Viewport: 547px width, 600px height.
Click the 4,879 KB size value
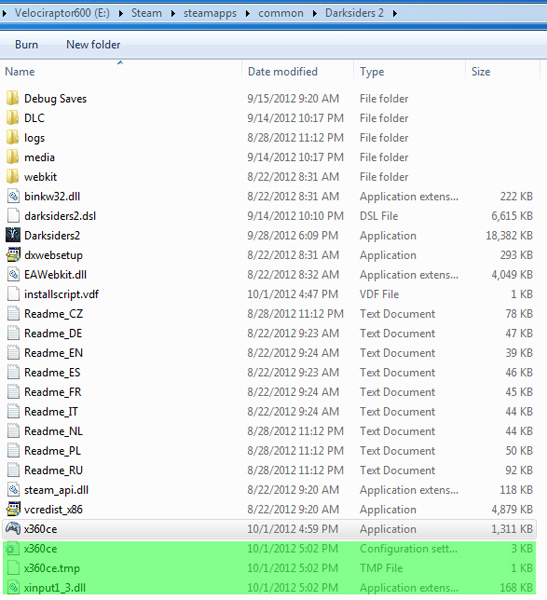(x=512, y=509)
